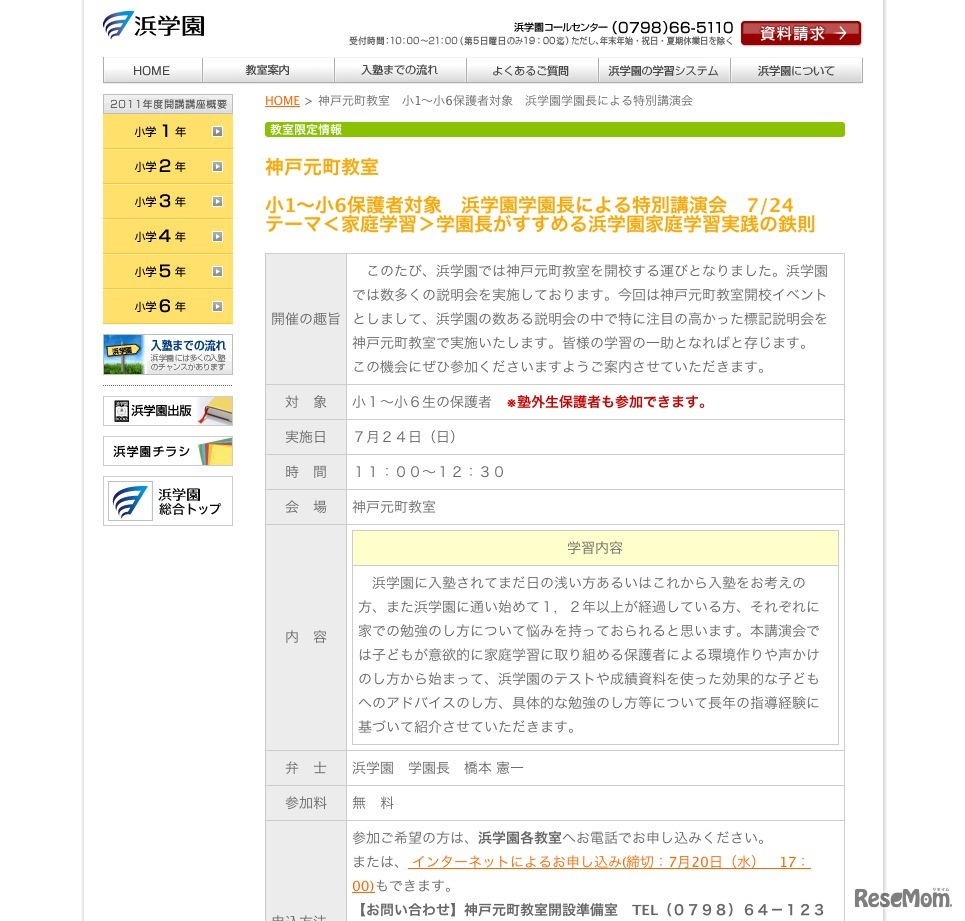Open the HOME navigation tab
Image resolution: width=965 pixels, height=921 pixels.
[151, 70]
